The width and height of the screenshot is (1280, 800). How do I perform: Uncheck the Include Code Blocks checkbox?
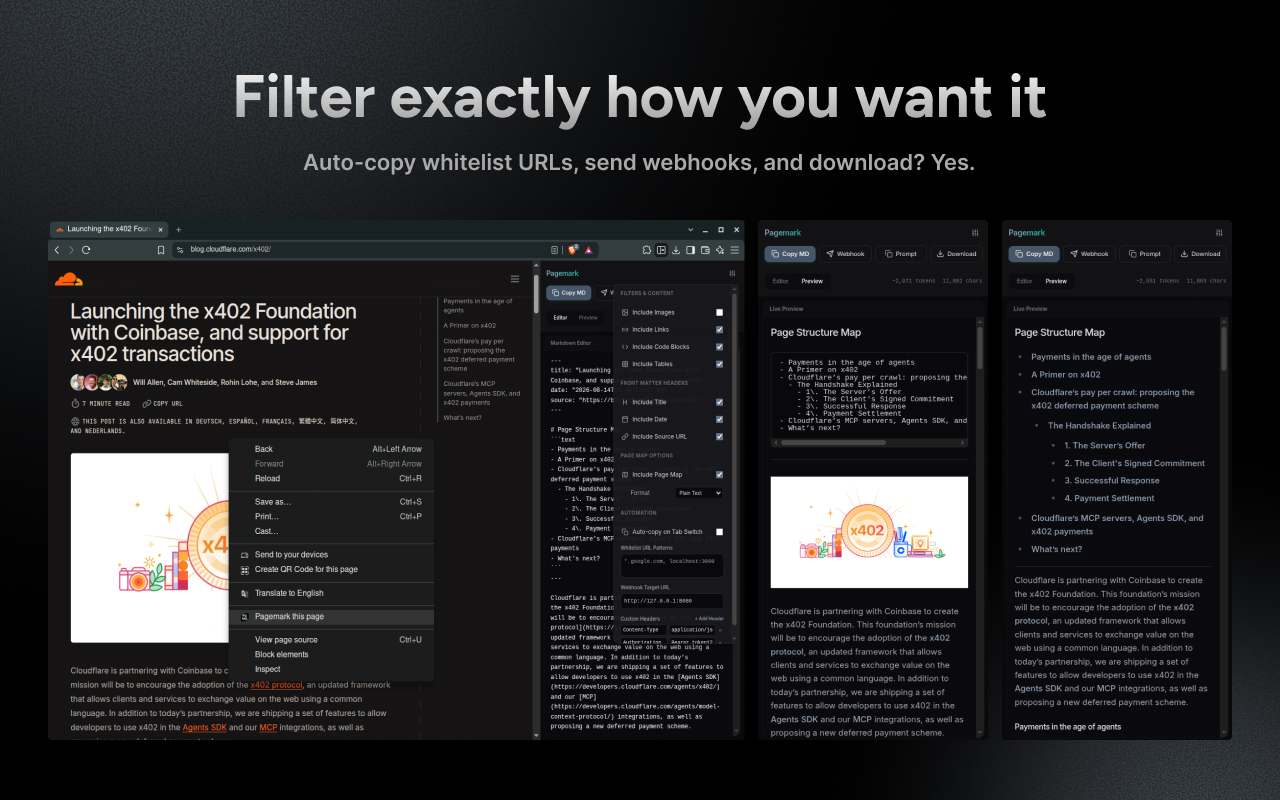[x=719, y=347]
